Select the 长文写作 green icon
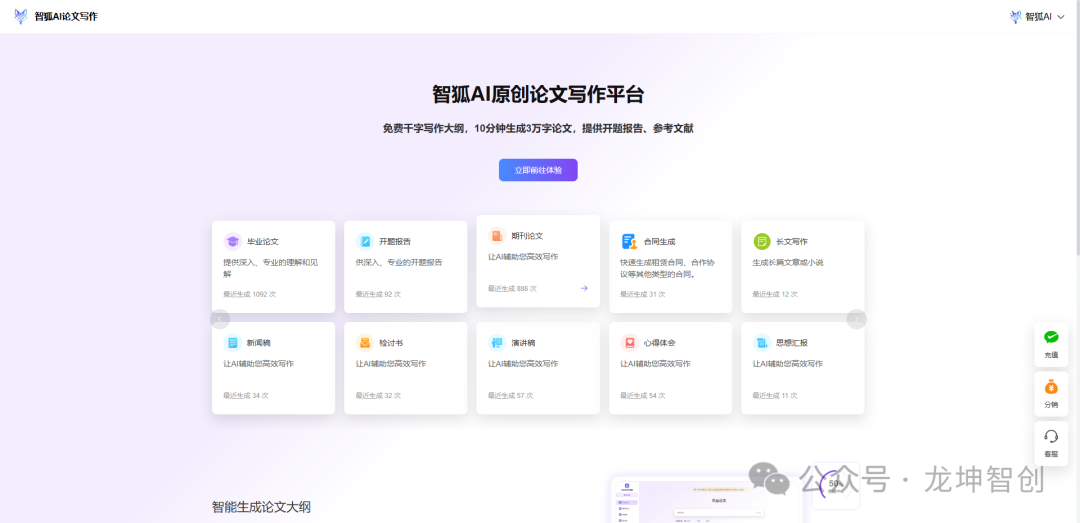The width and height of the screenshot is (1080, 523). click(762, 241)
